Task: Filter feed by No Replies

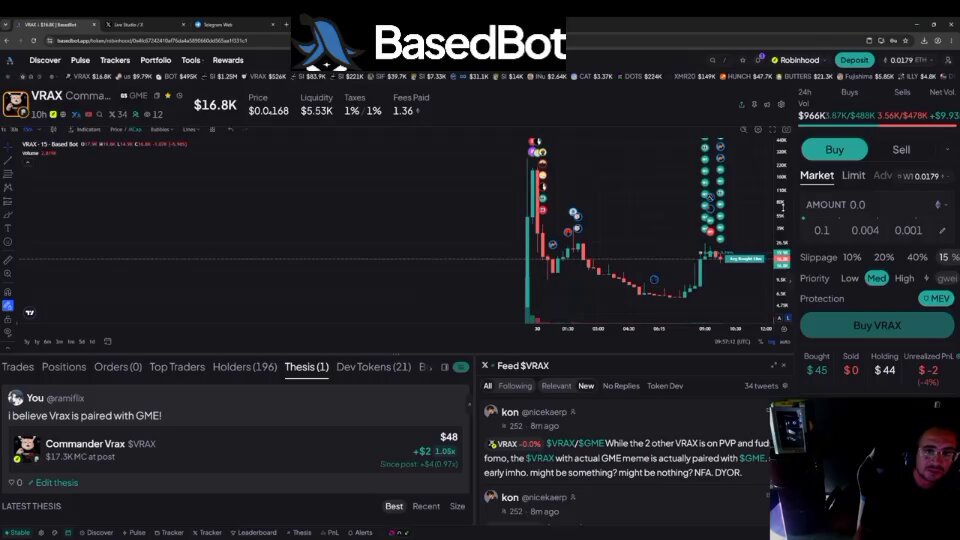Action: [x=621, y=386]
